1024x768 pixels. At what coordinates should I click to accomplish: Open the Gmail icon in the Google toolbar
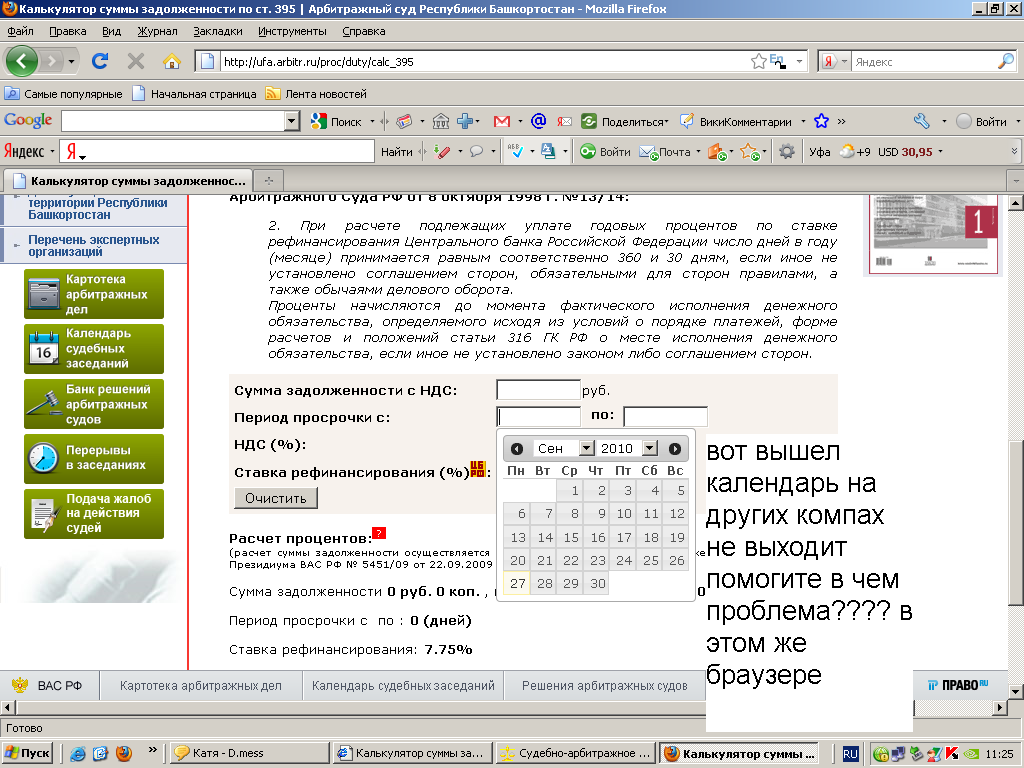(x=502, y=121)
